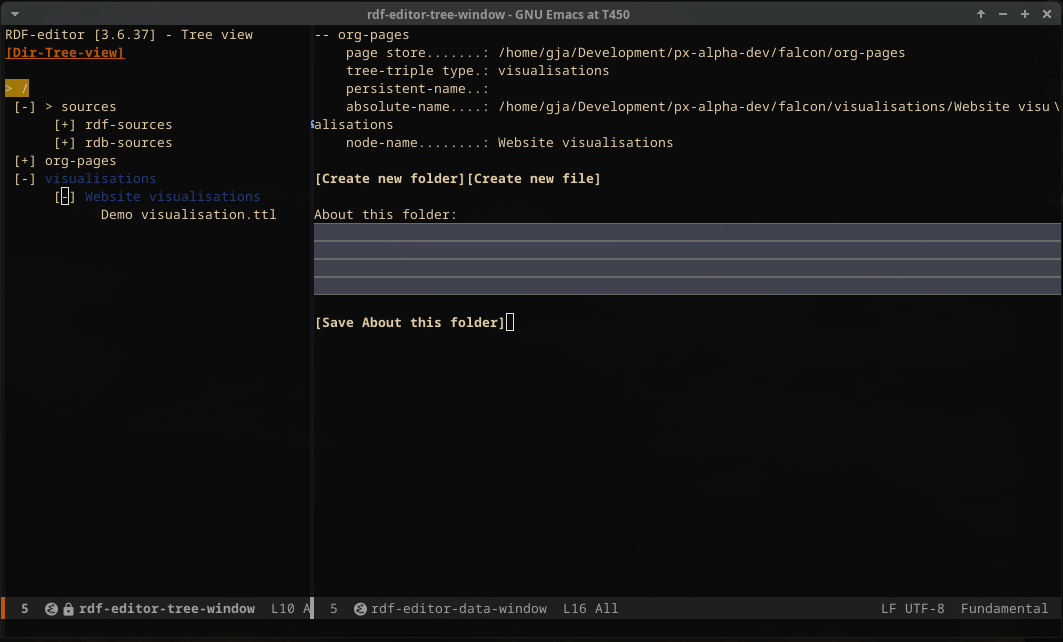Click the Dir-Tree-view link
The height and width of the screenshot is (642, 1063).
tap(65, 53)
